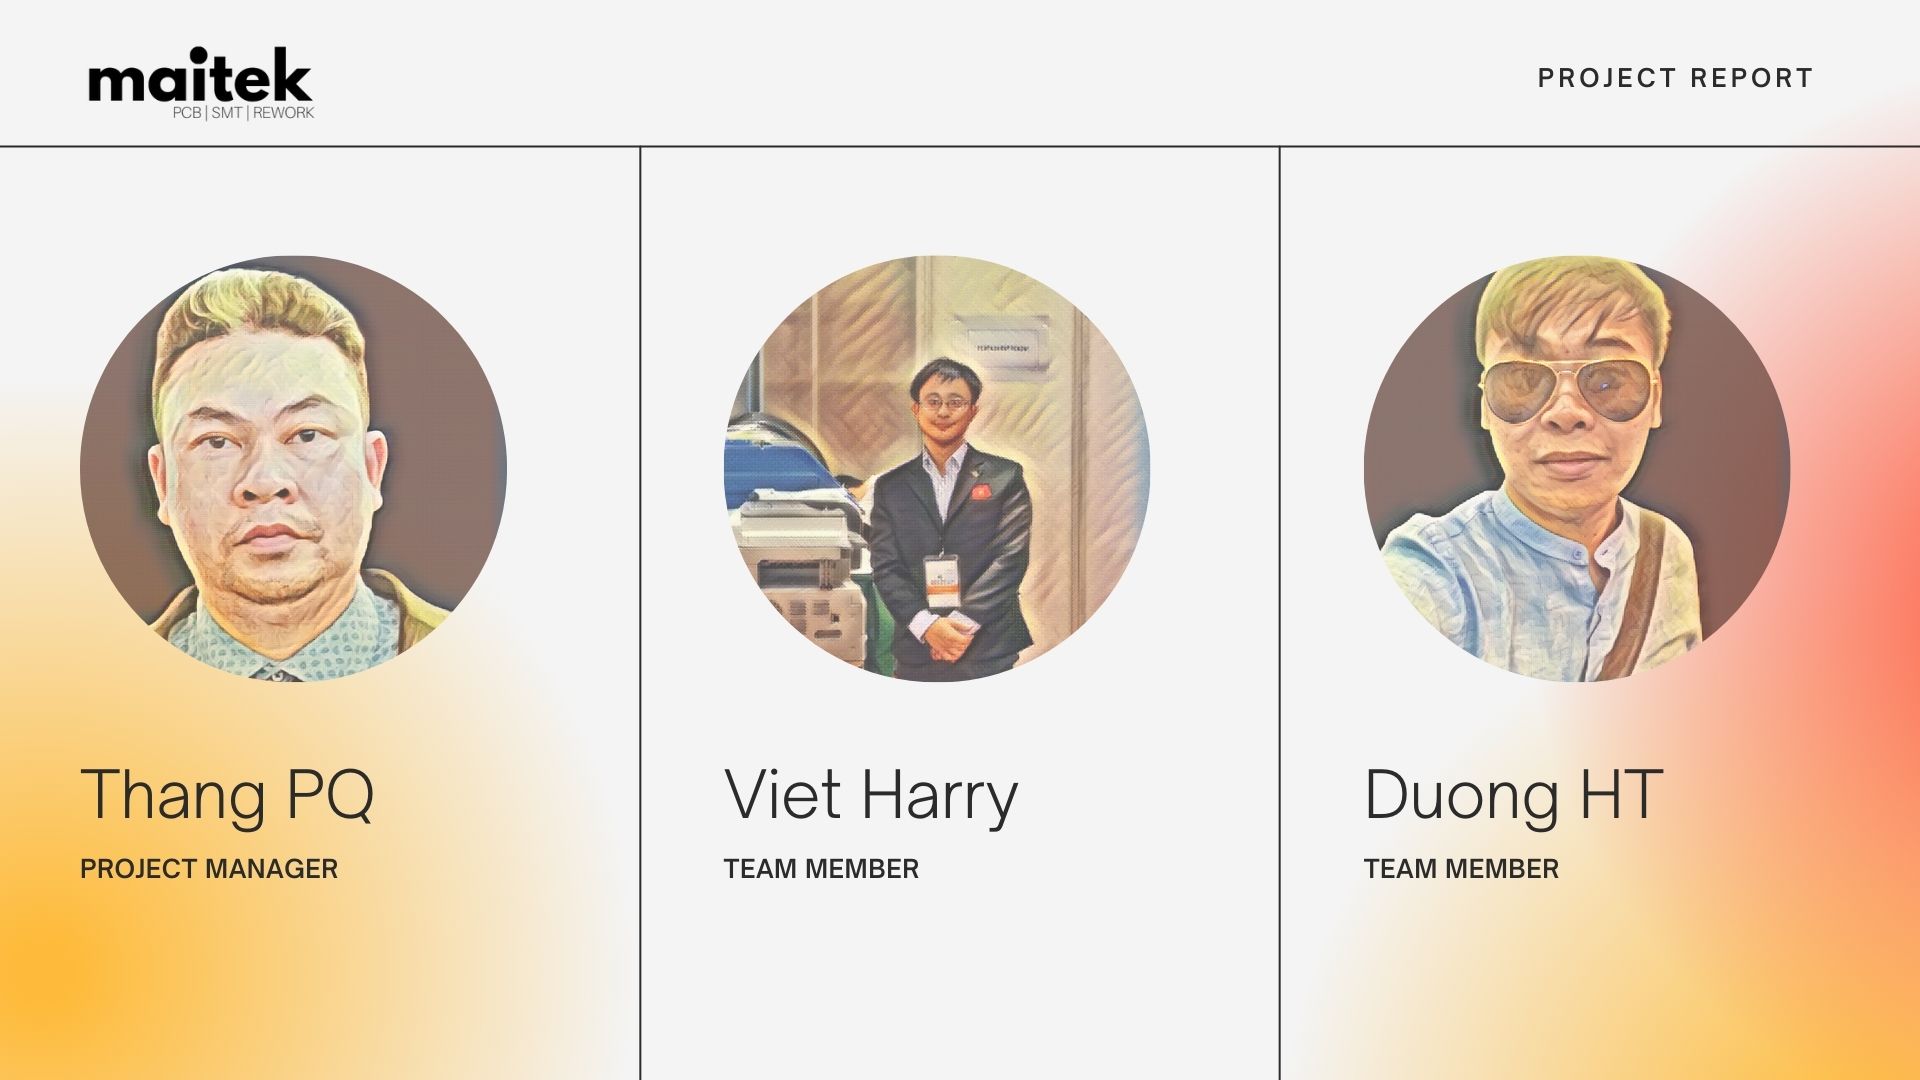Click the red pocket square on Viet Harry's suit
This screenshot has height=1080, width=1920.
tap(979, 491)
